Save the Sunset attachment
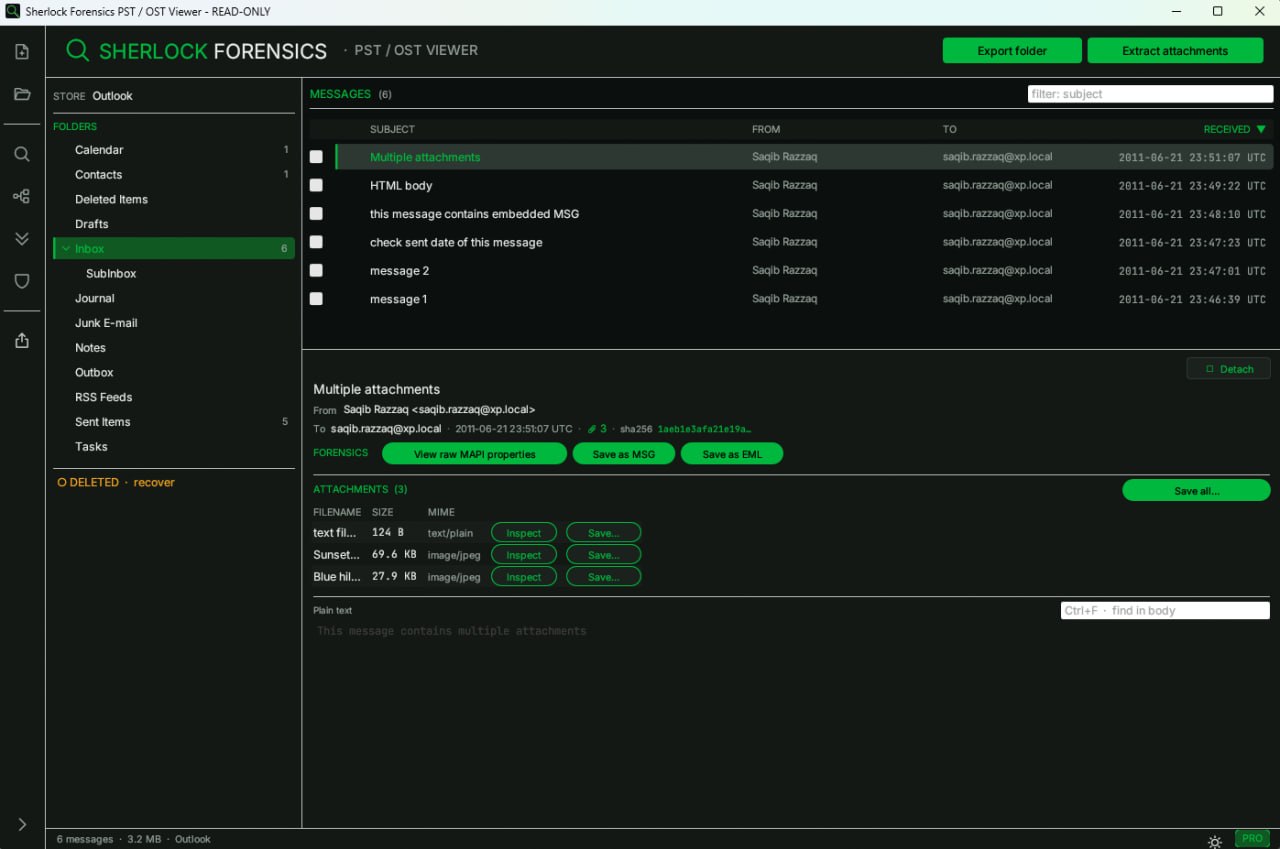 tap(603, 555)
